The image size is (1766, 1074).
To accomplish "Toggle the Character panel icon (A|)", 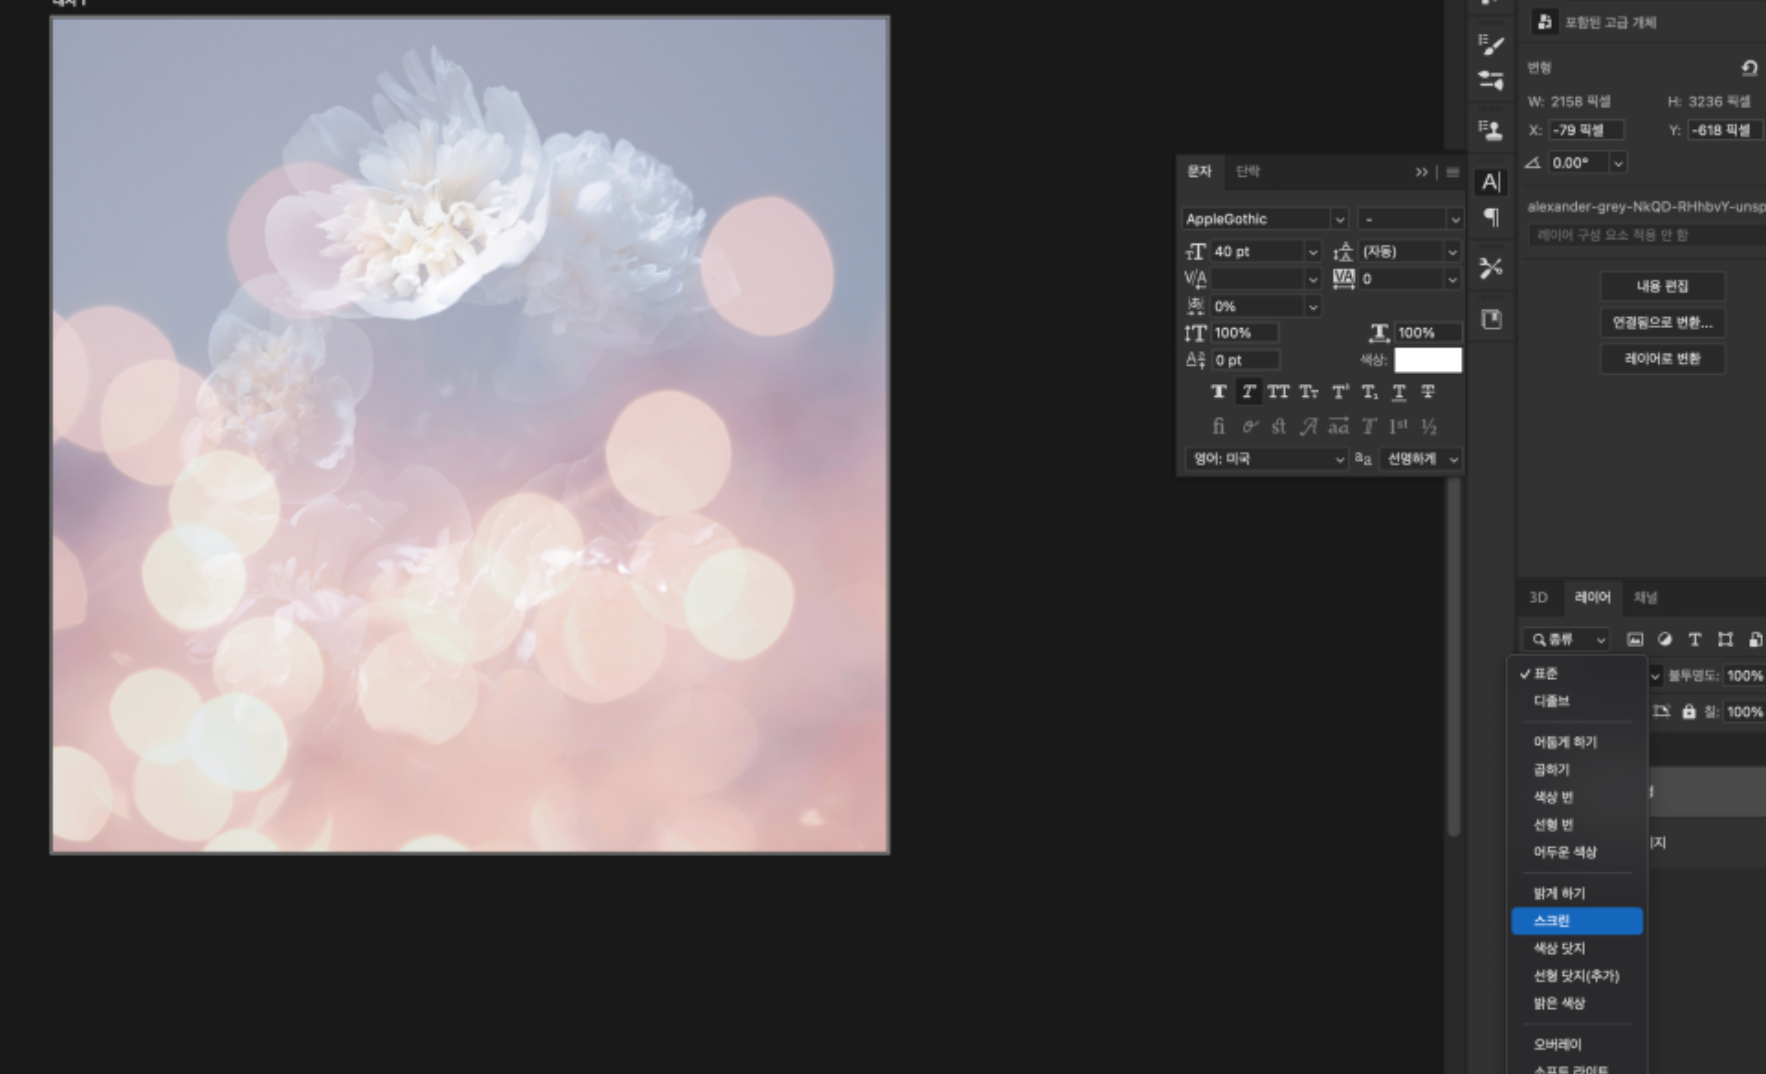I will click(x=1491, y=182).
